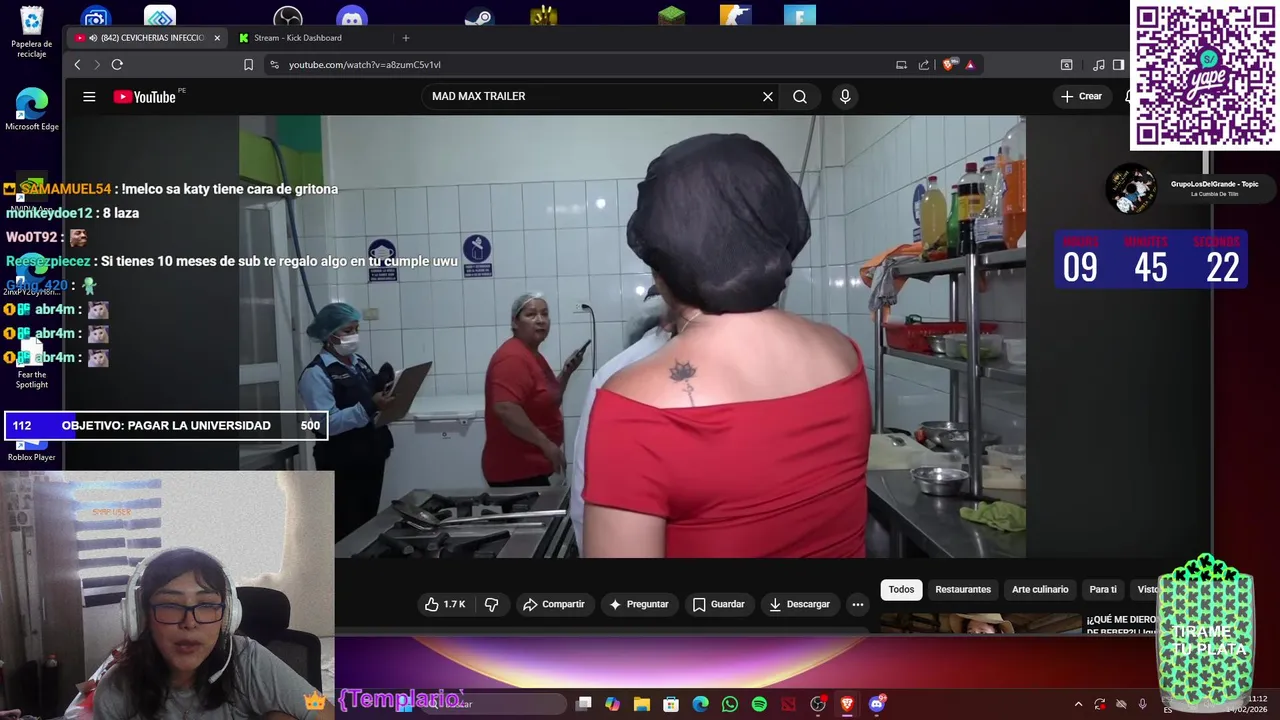The height and width of the screenshot is (720, 1280).
Task: Click the OBJETIVO: PAGAR LA UNIVERSIDAD goal bar
Action: [166, 426]
